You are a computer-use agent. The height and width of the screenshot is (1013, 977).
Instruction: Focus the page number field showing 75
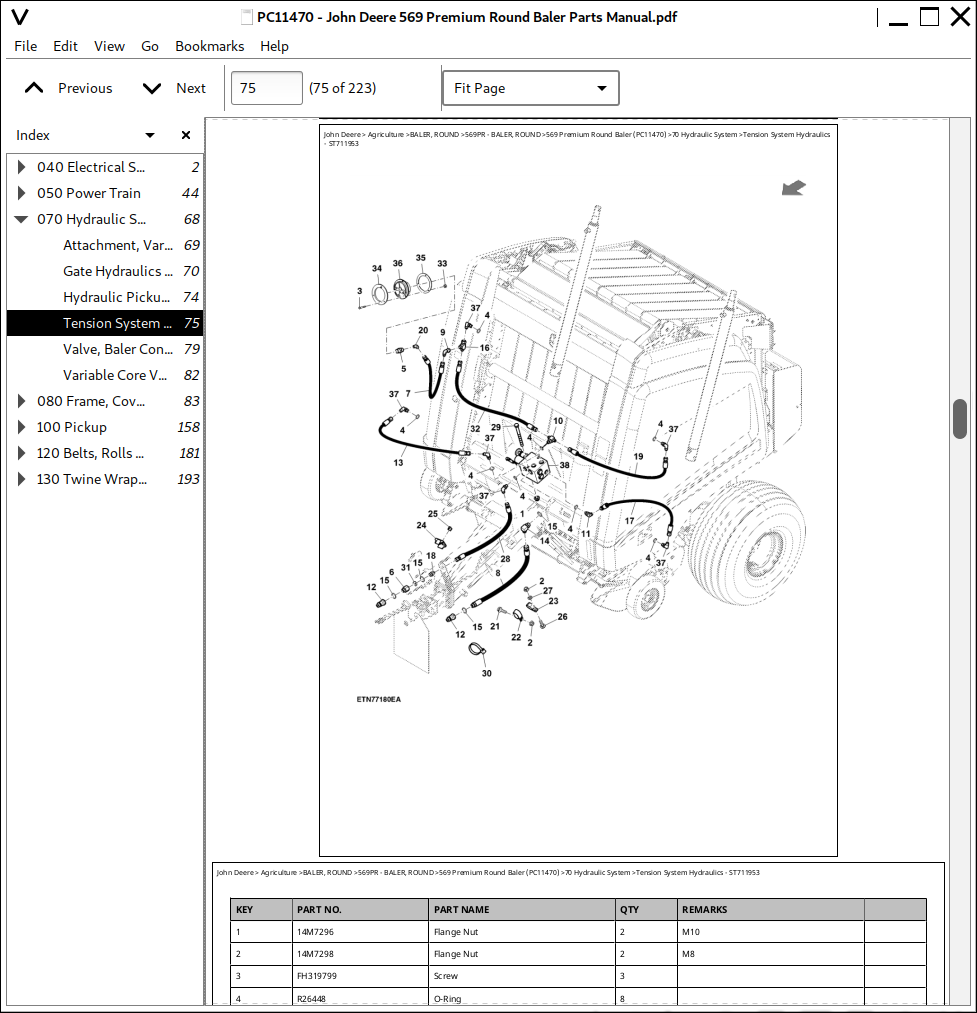click(x=266, y=88)
